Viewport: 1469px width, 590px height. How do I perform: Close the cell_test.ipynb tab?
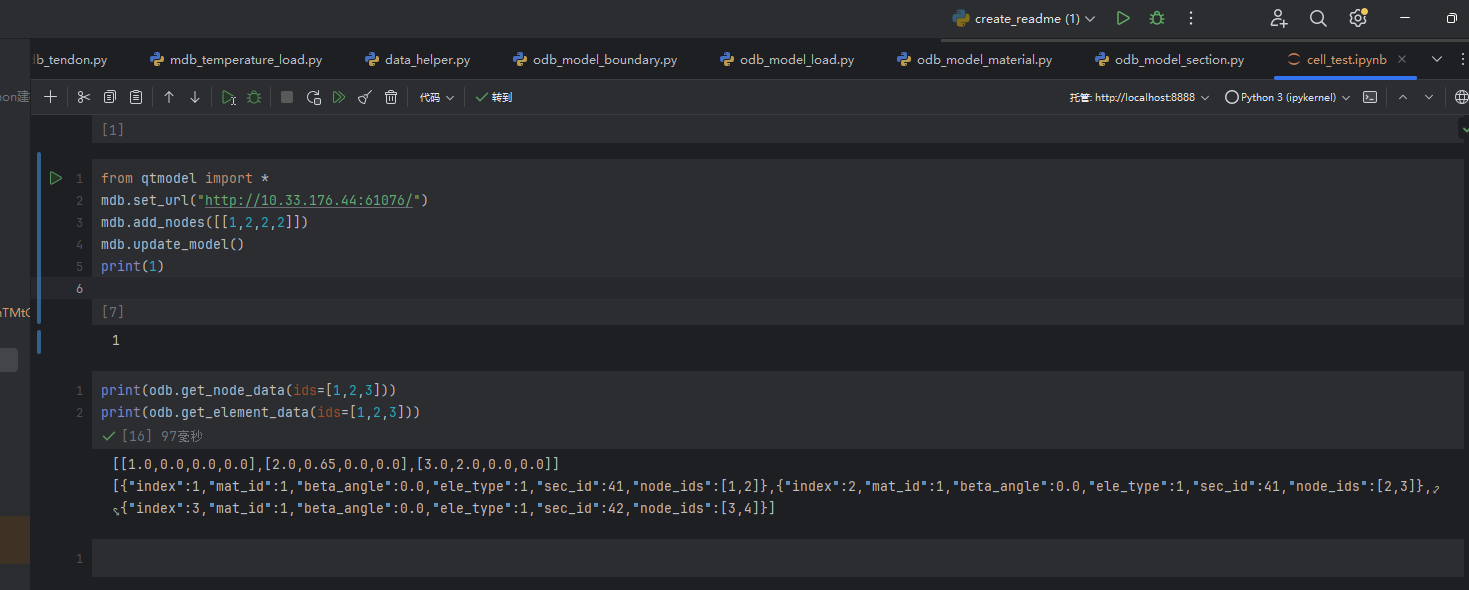1402,60
